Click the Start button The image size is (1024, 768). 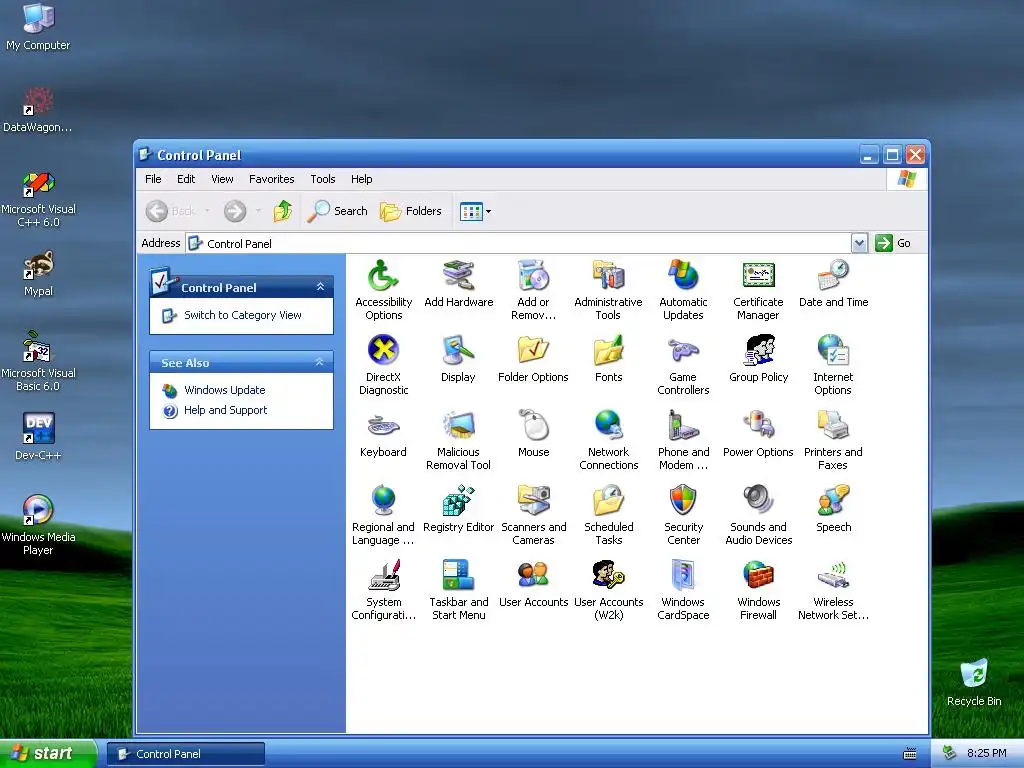pyautogui.click(x=48, y=754)
